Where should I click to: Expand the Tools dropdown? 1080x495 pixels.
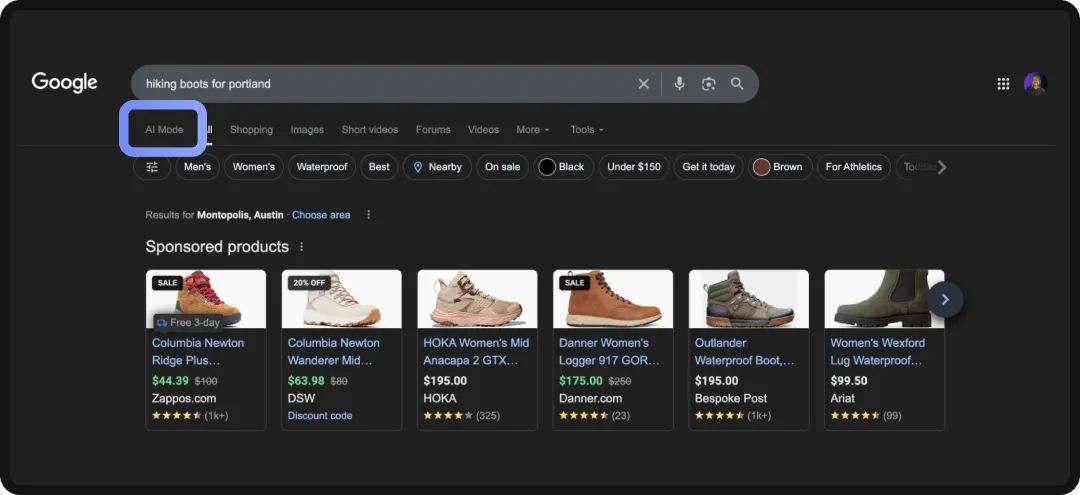[x=587, y=129]
